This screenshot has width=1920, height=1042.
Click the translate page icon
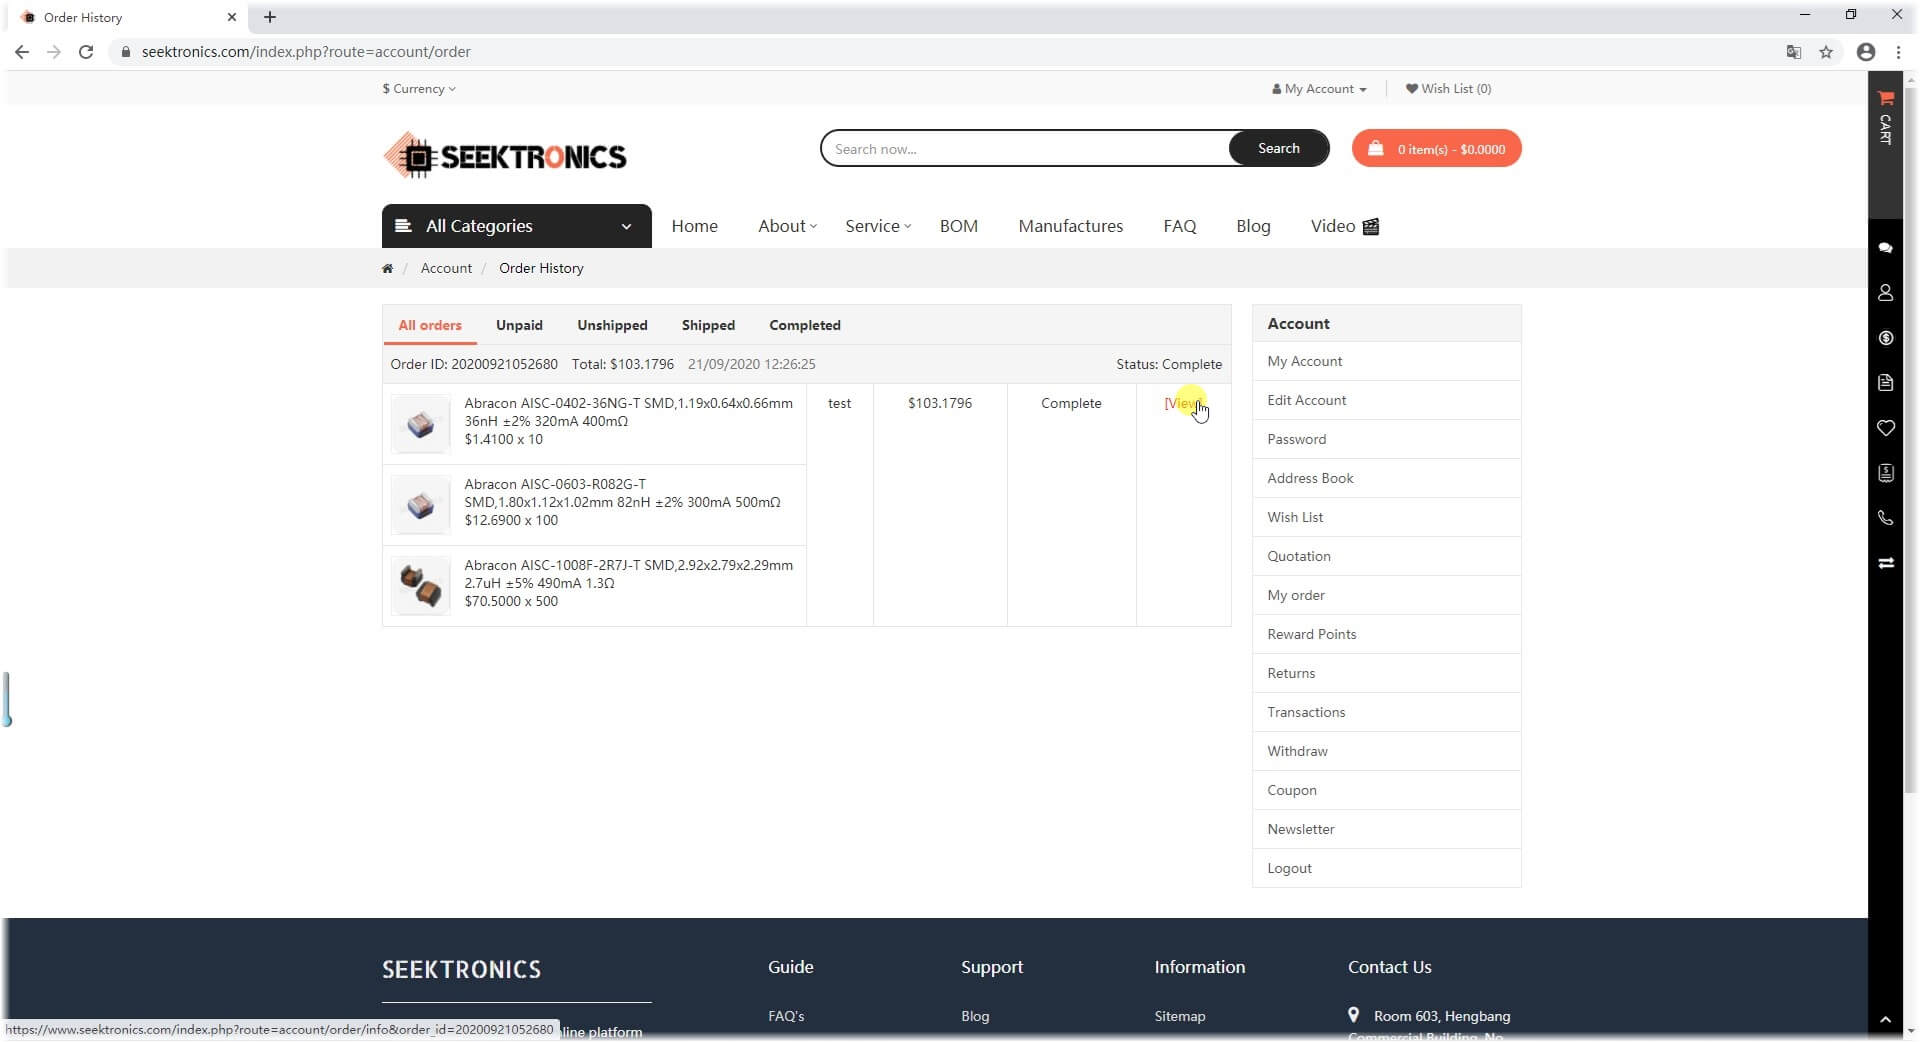[x=1794, y=52]
